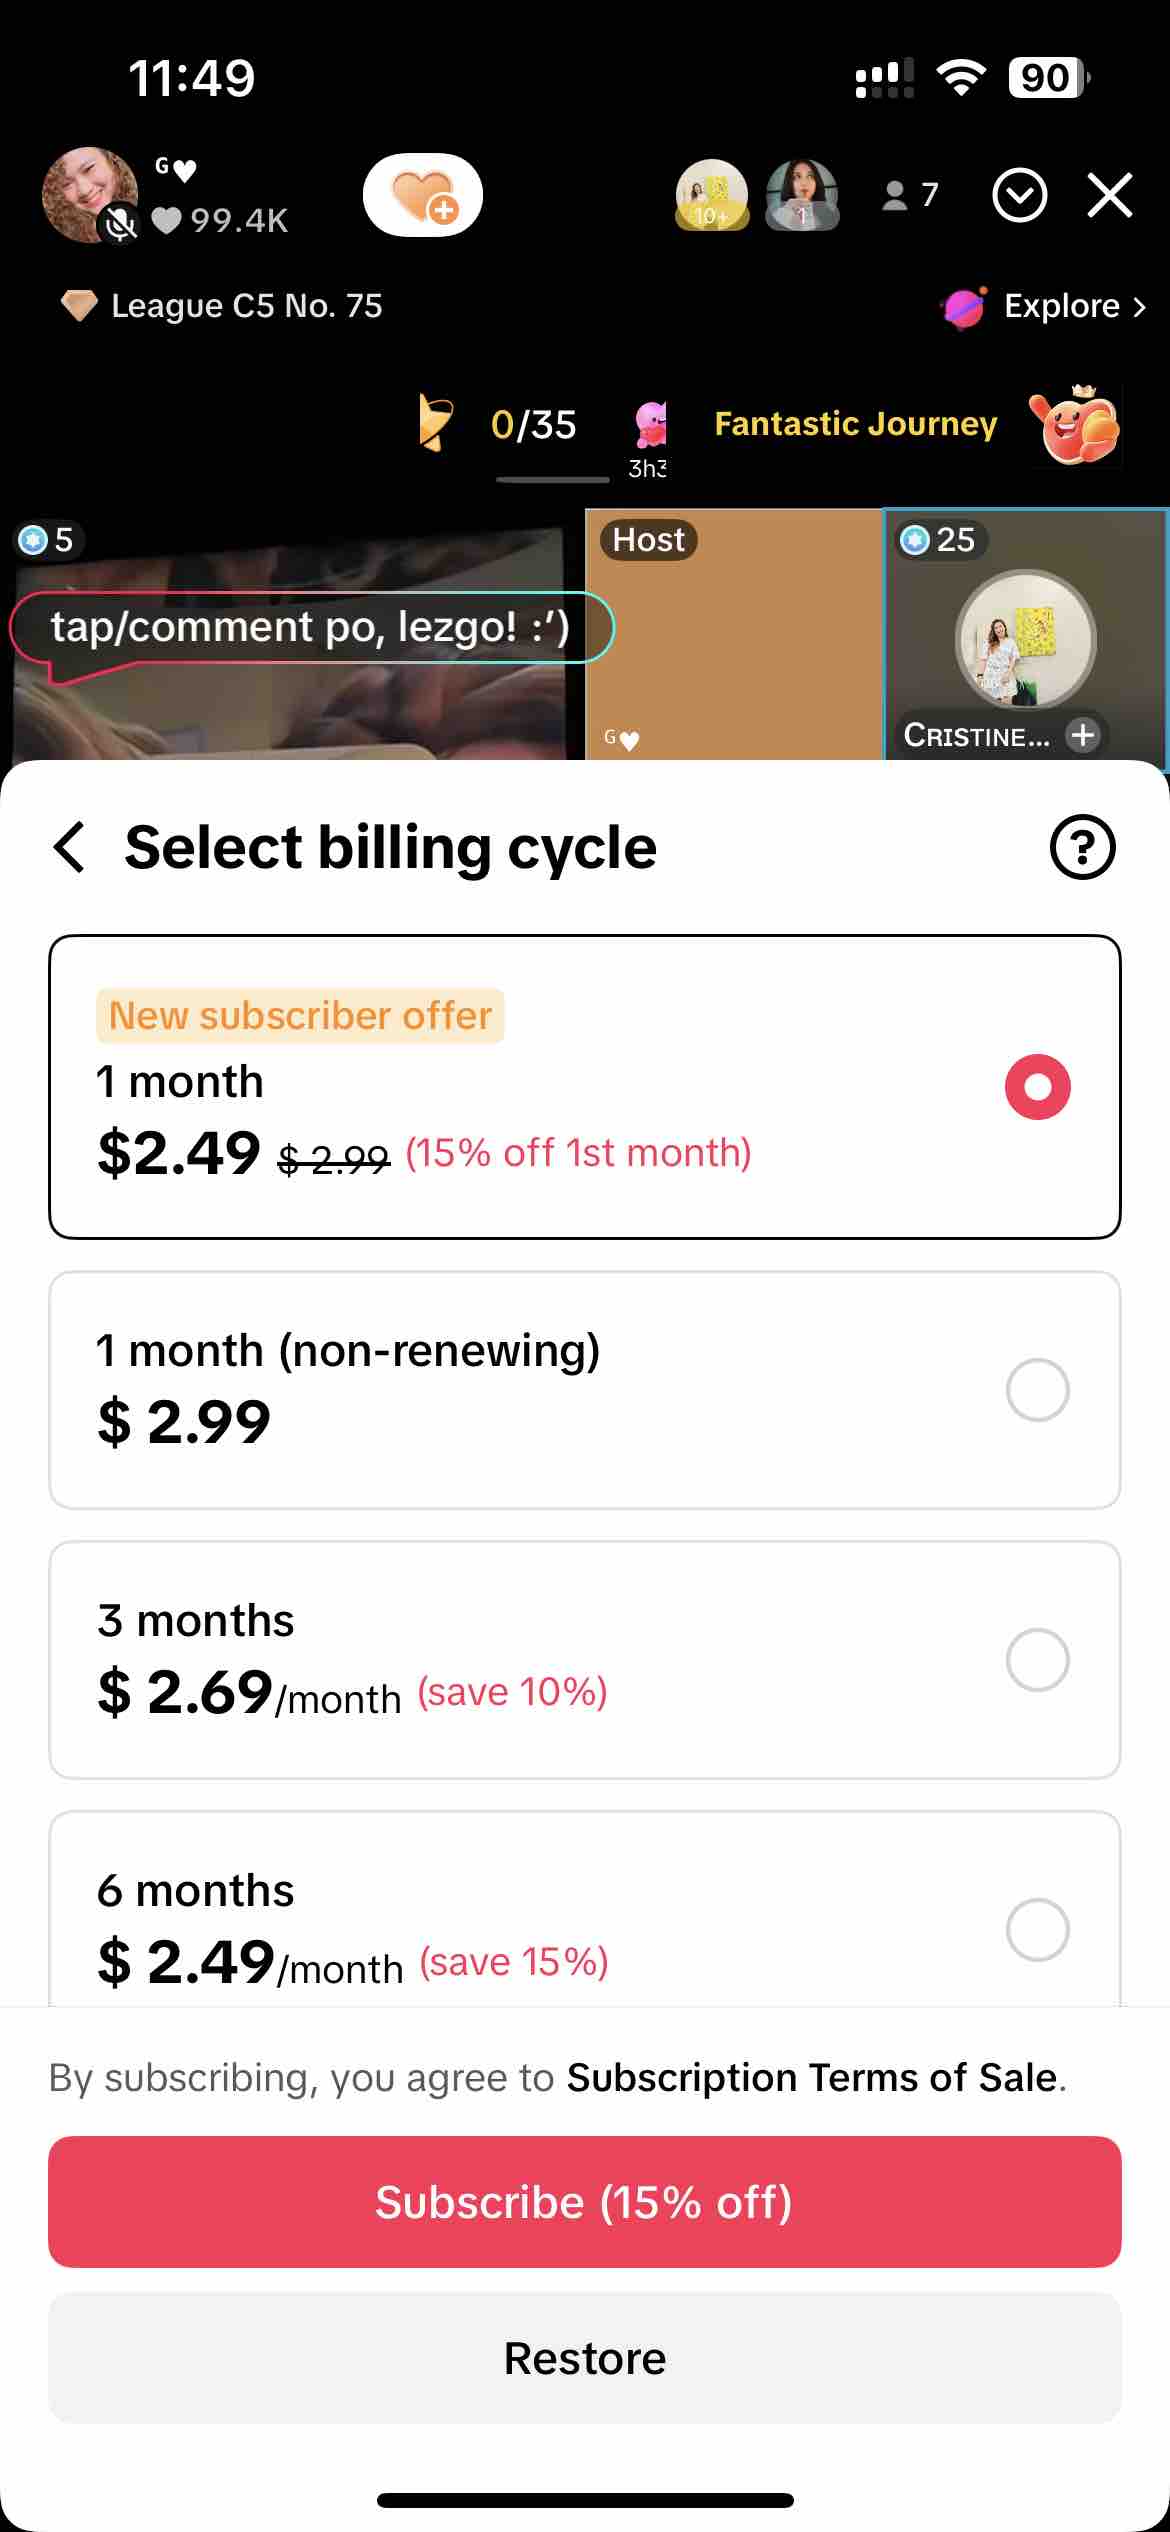The image size is (1170, 2532).
Task: Go back using the left chevron
Action: point(69,847)
